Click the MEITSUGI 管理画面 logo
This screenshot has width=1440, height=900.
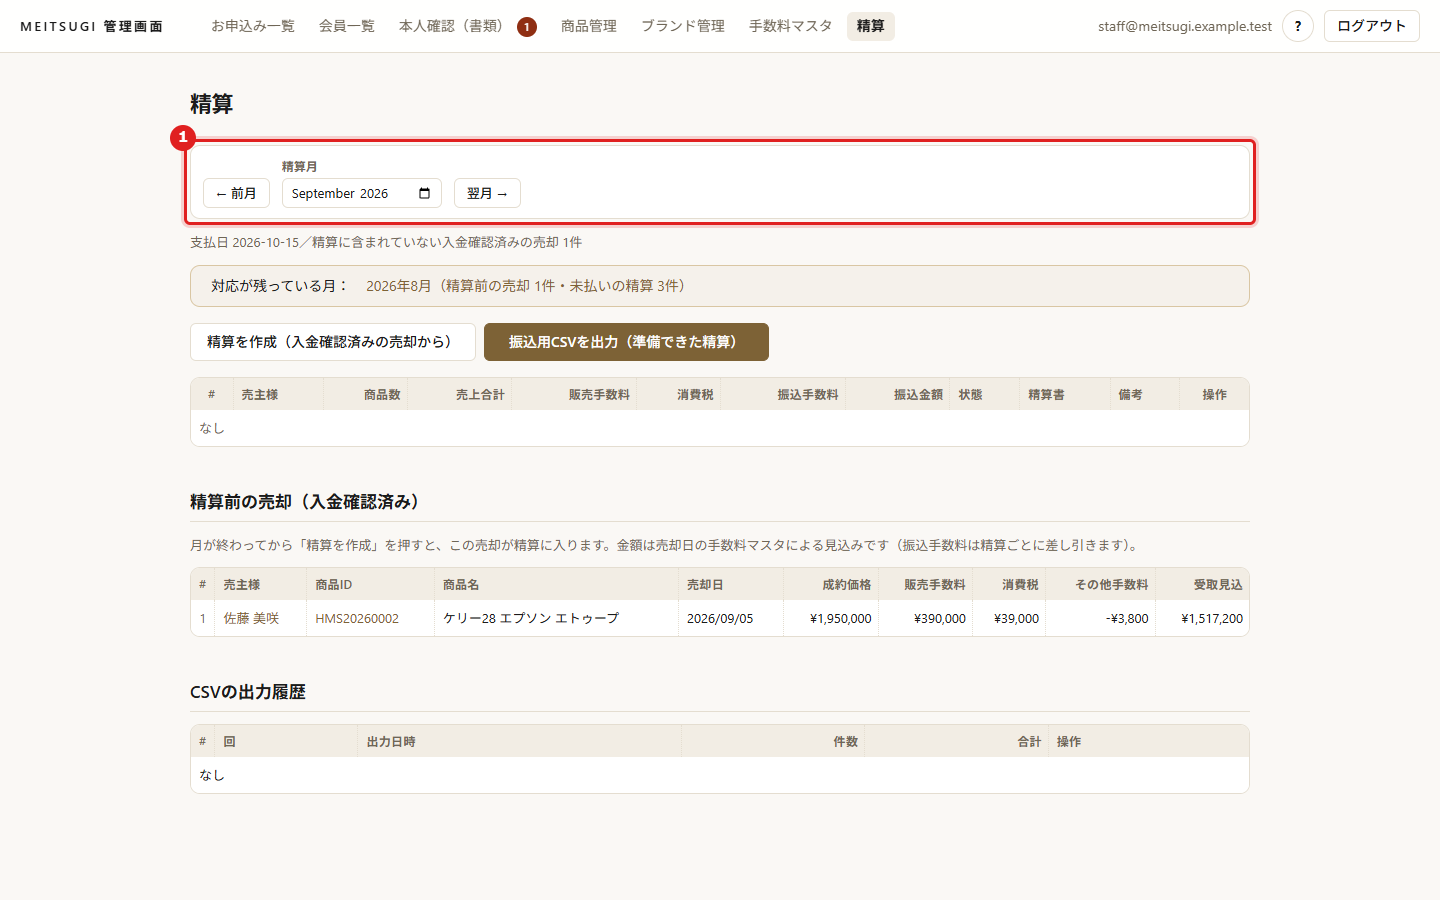pos(91,26)
